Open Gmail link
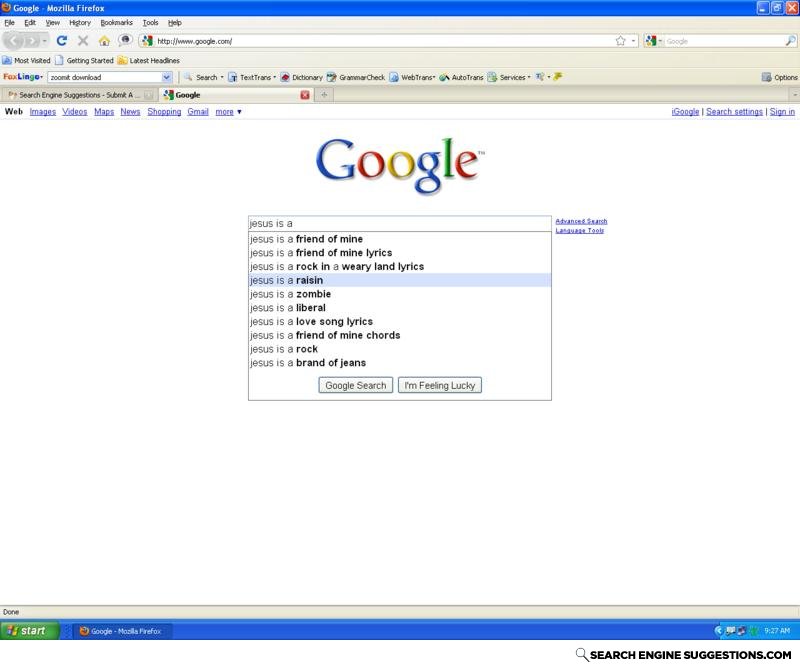The image size is (800, 666). click(198, 112)
